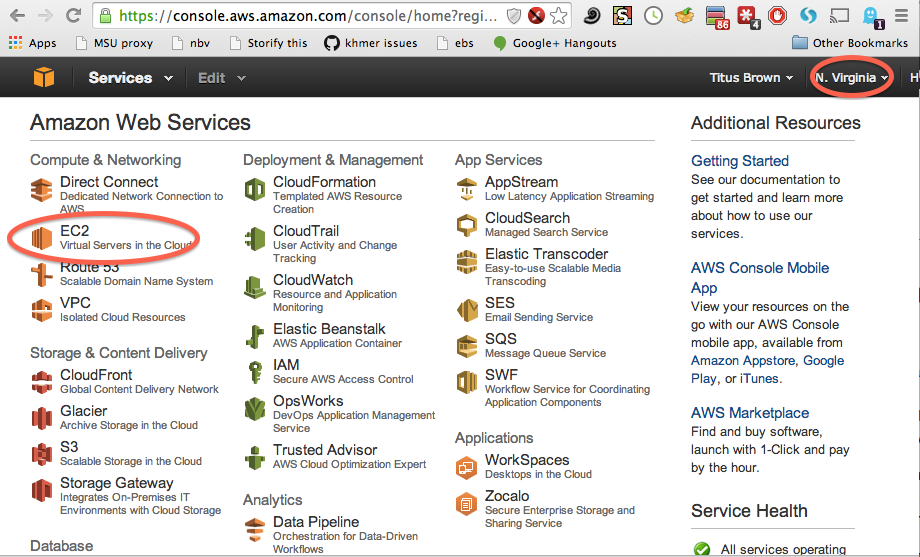The width and height of the screenshot is (920, 557).
Task: Follow the Google Play link
Action: coord(767,370)
